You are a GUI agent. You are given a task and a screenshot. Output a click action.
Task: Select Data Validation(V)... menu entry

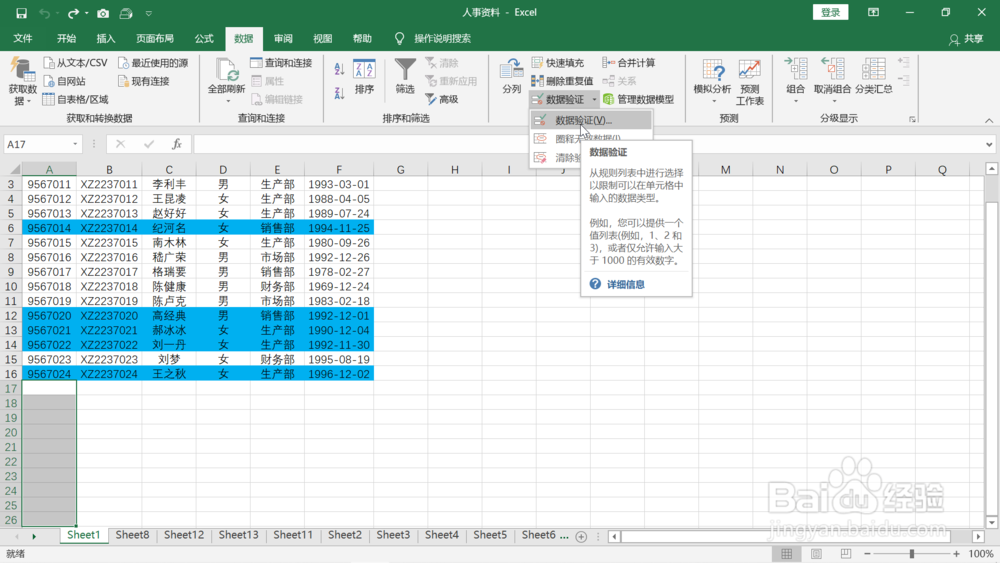[591, 120]
